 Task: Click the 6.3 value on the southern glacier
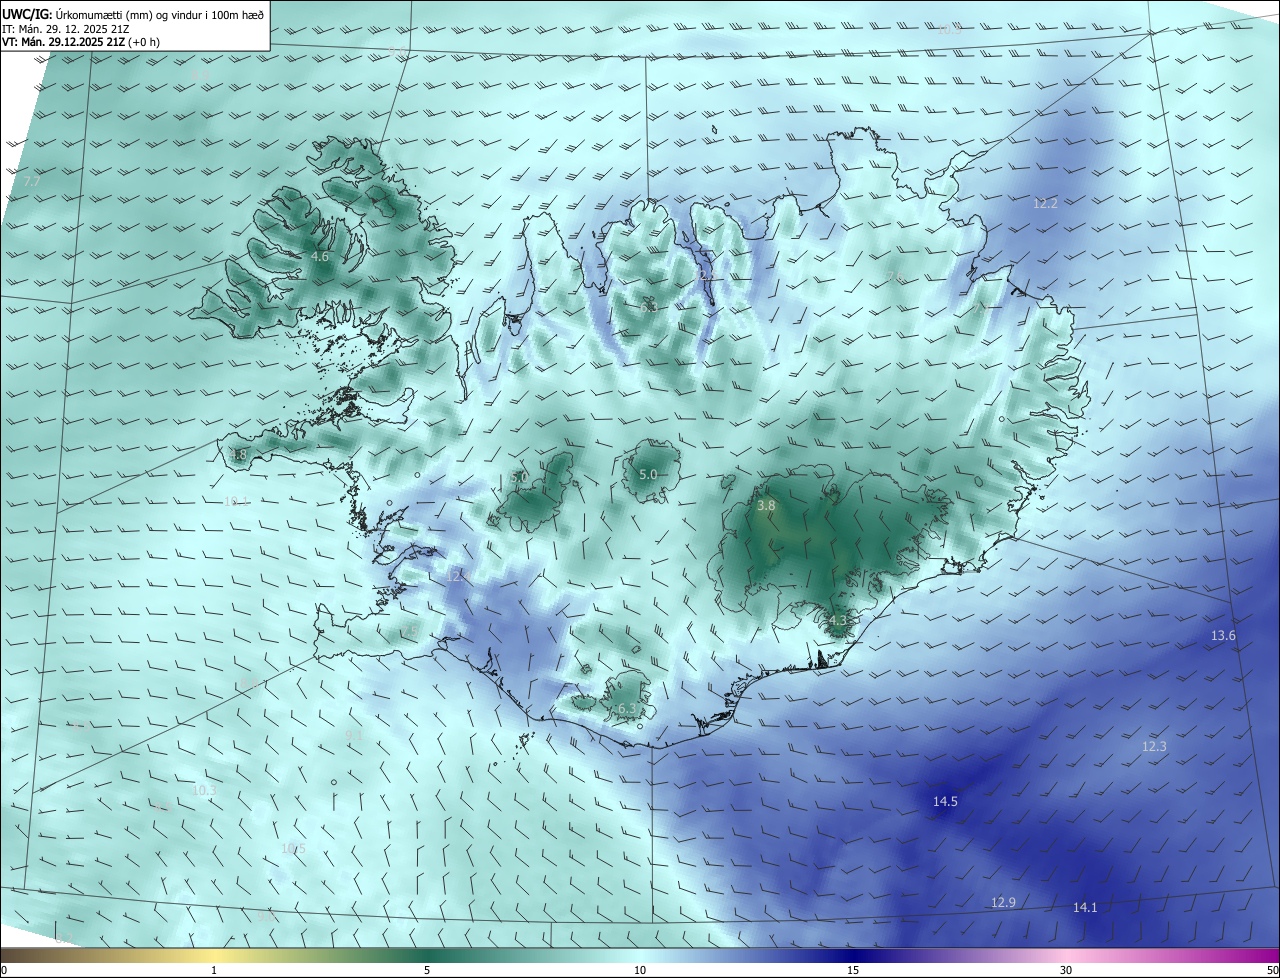626,709
